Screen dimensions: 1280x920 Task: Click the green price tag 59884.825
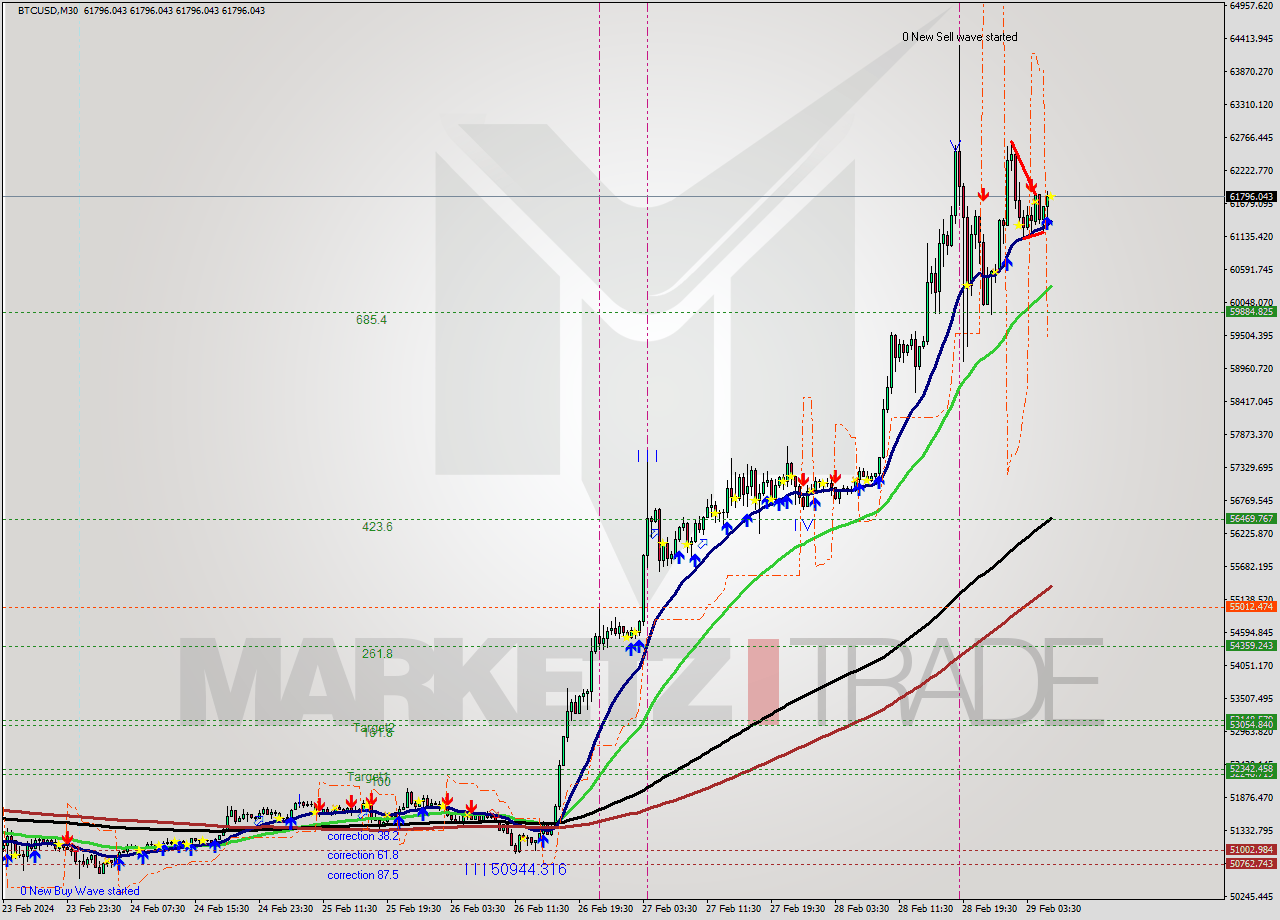1250,312
